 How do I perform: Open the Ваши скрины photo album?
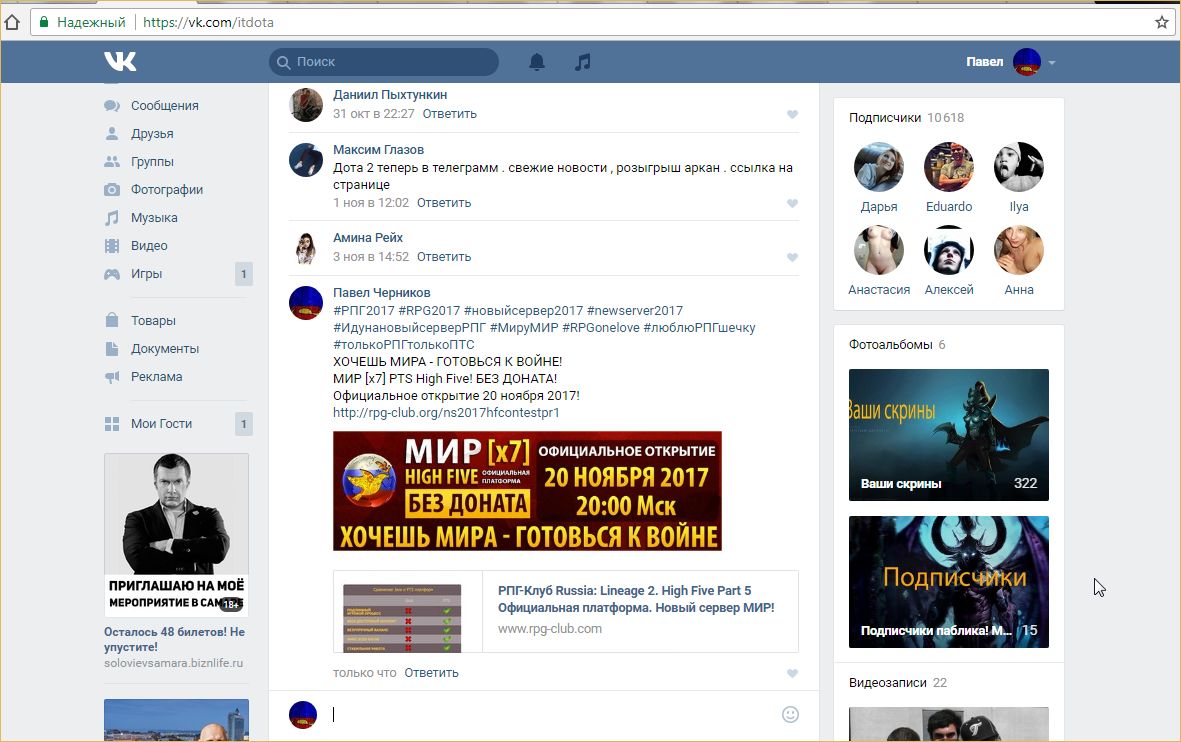949,435
